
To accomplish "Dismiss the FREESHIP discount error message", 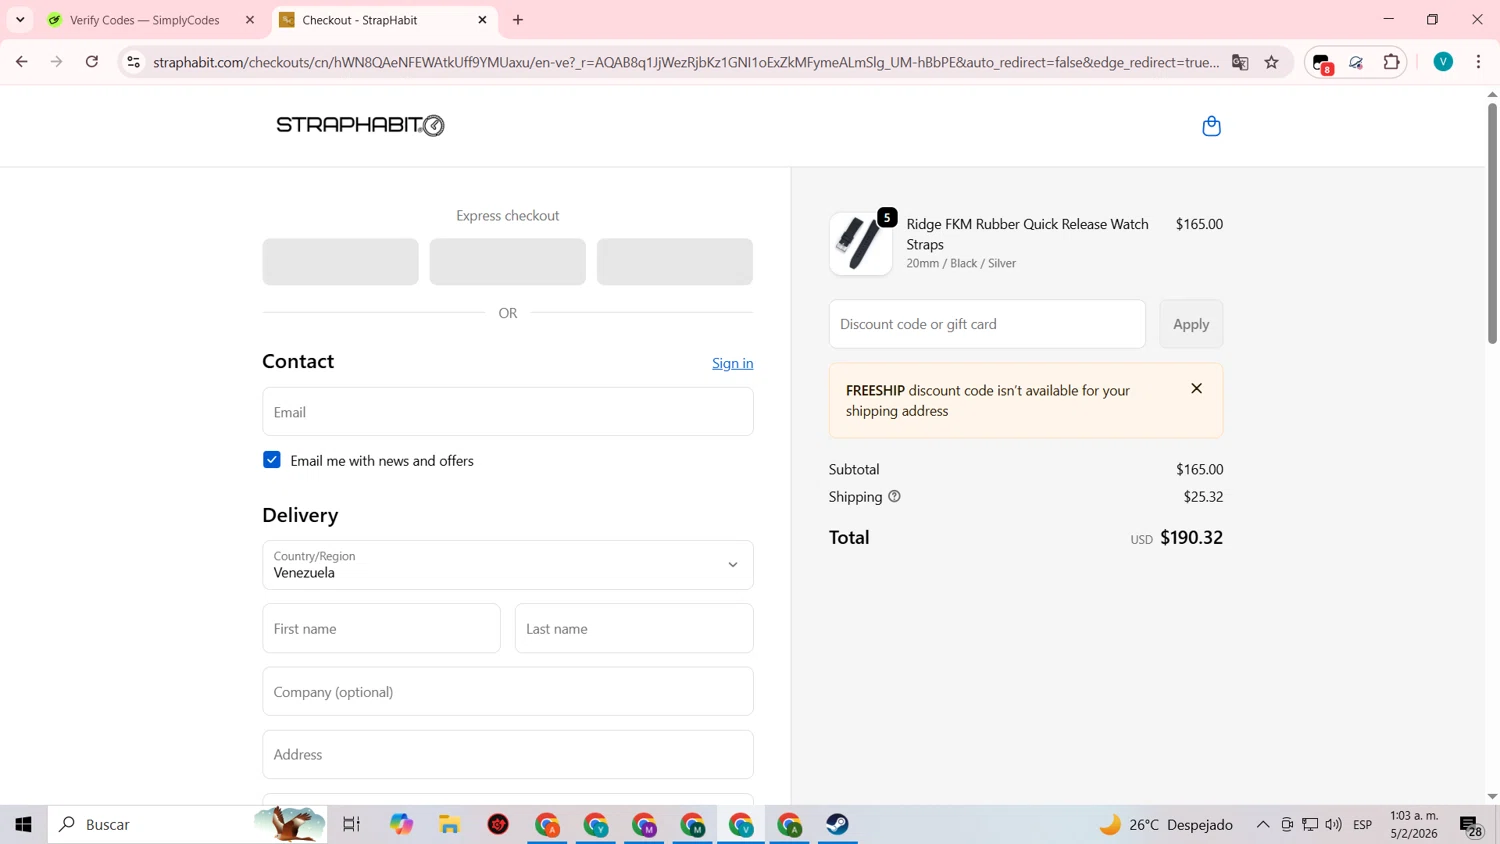I will tap(1196, 388).
